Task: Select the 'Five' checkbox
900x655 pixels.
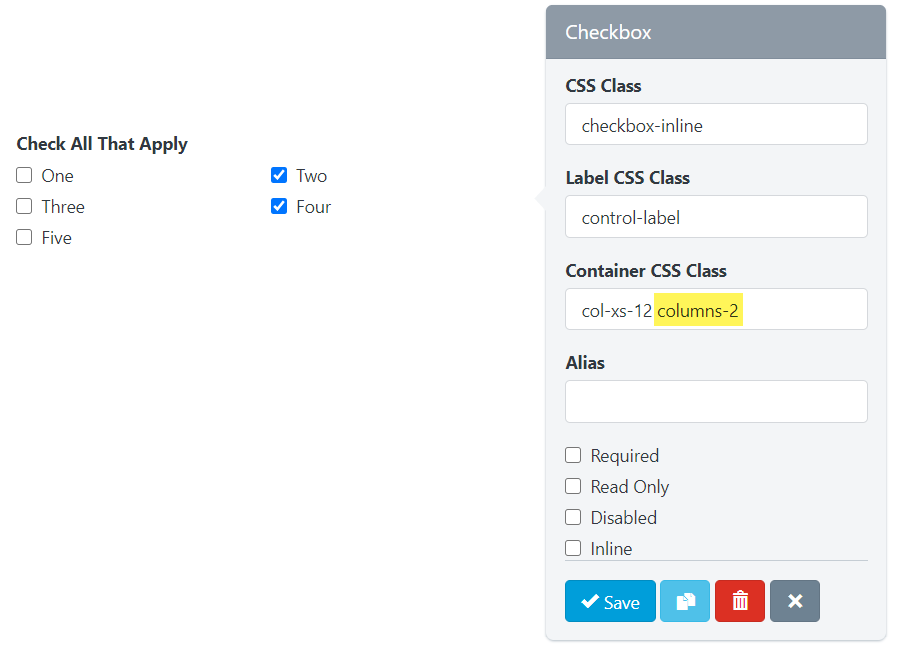Action: 24,238
